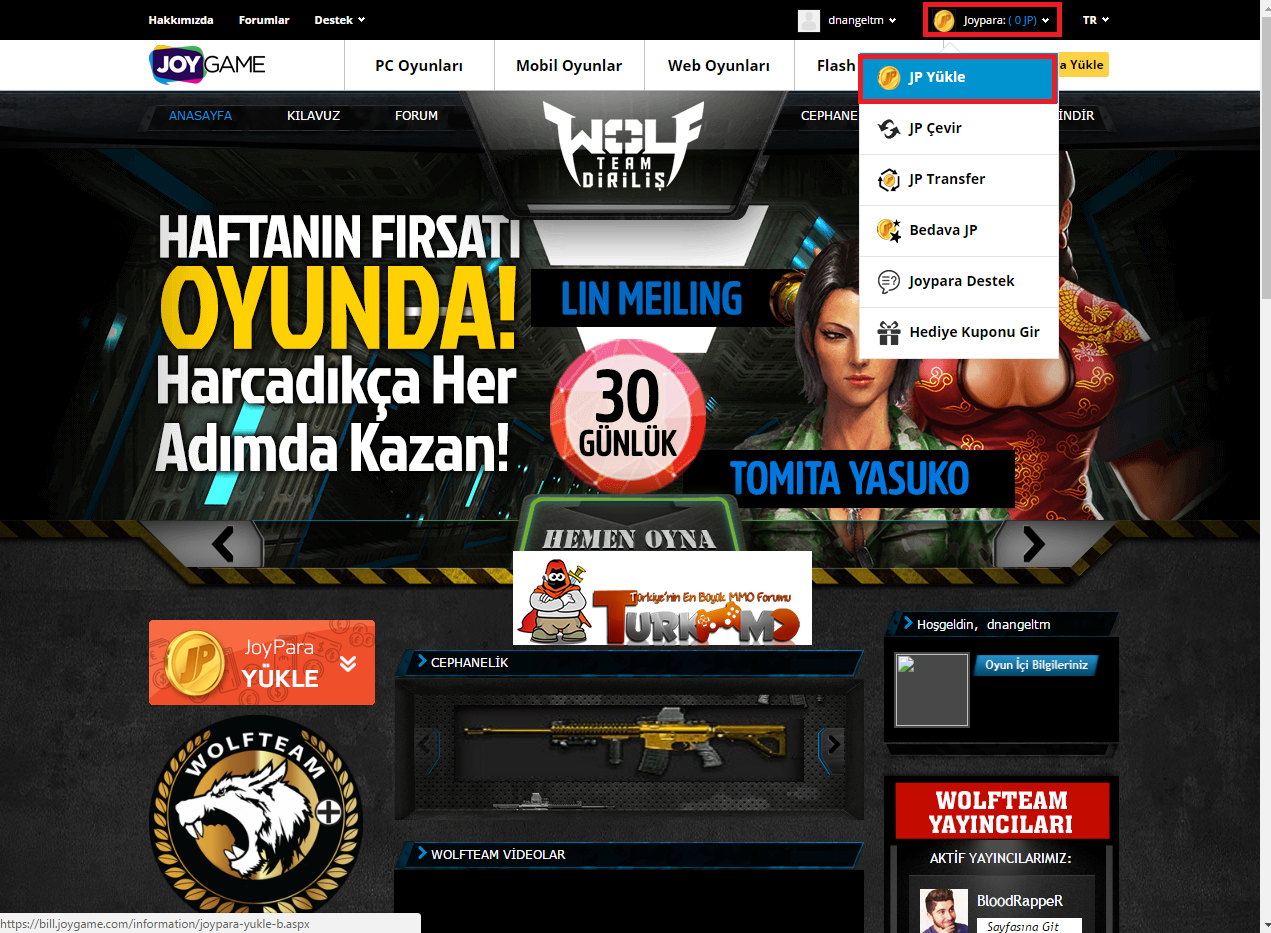Go to next banner slide arrow
This screenshot has width=1271, height=933.
pos(1033,544)
